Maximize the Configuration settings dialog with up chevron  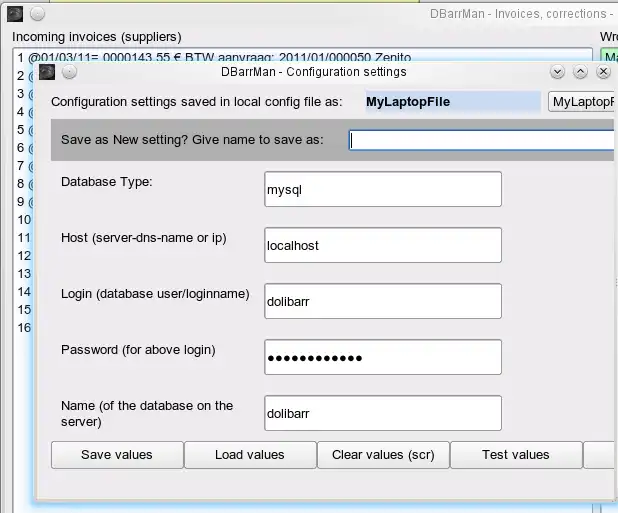pos(580,72)
